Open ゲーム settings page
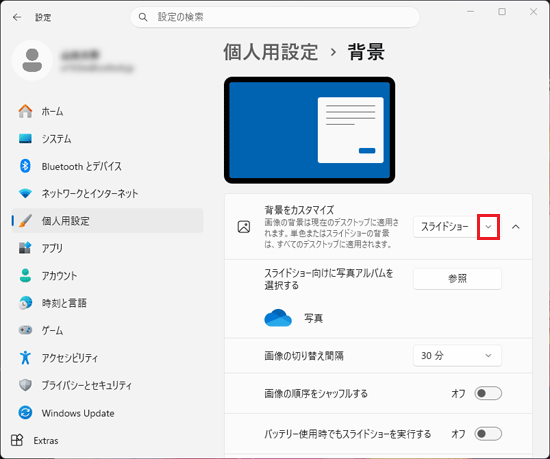Viewport: 550px width, 459px height. tap(107, 330)
